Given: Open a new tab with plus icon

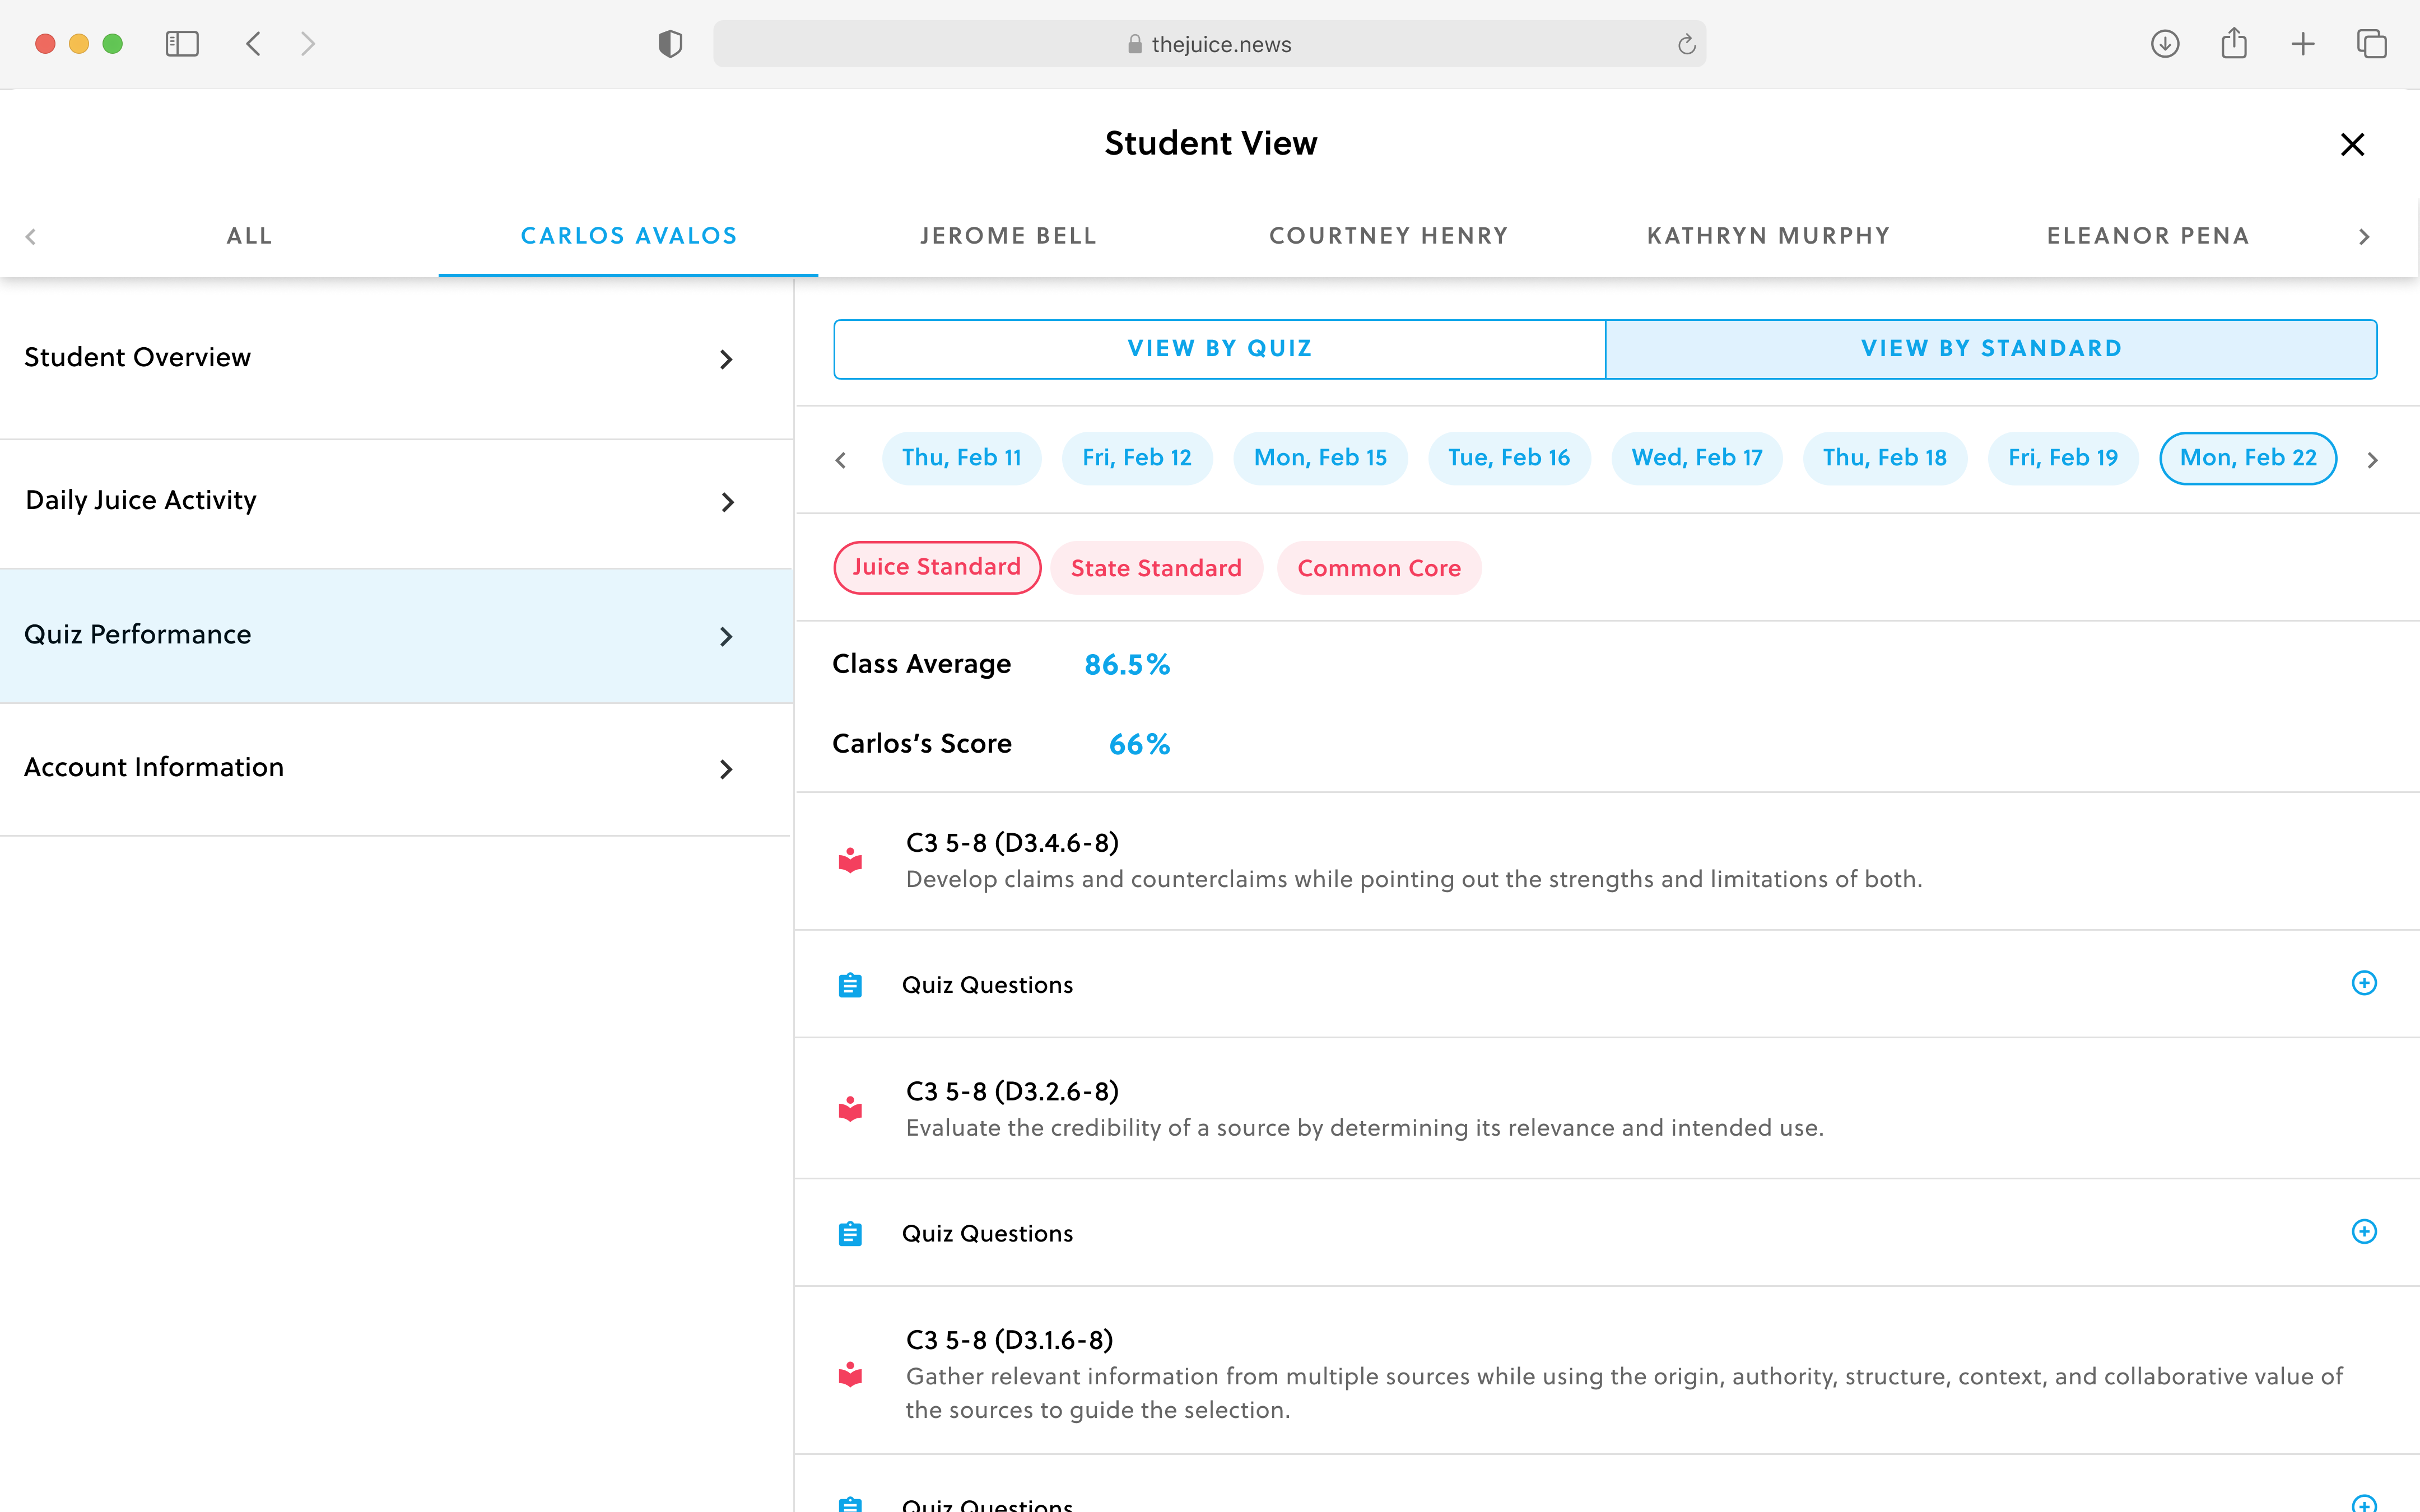Looking at the screenshot, I should (x=2303, y=44).
